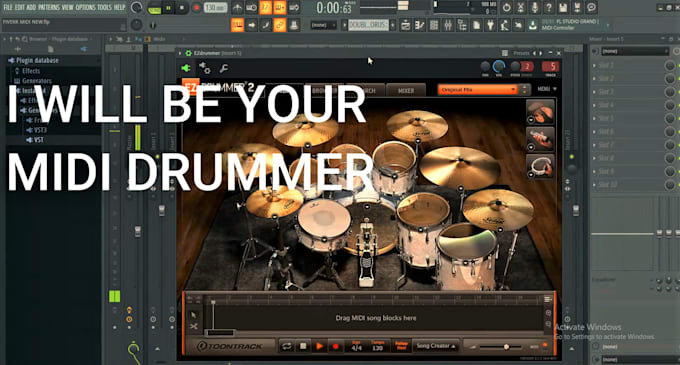
Task: Open the Browser view icon
Action: coord(462,26)
